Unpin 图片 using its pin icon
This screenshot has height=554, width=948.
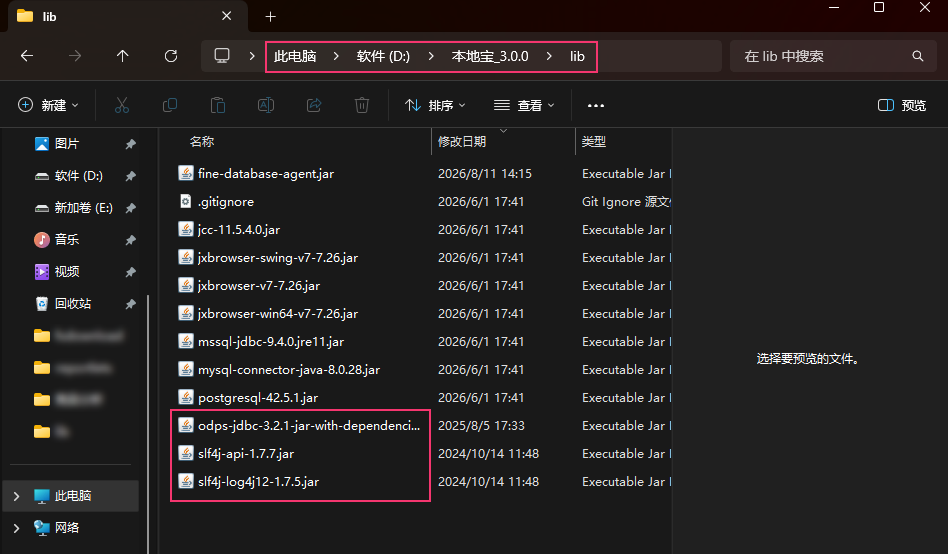click(x=130, y=144)
